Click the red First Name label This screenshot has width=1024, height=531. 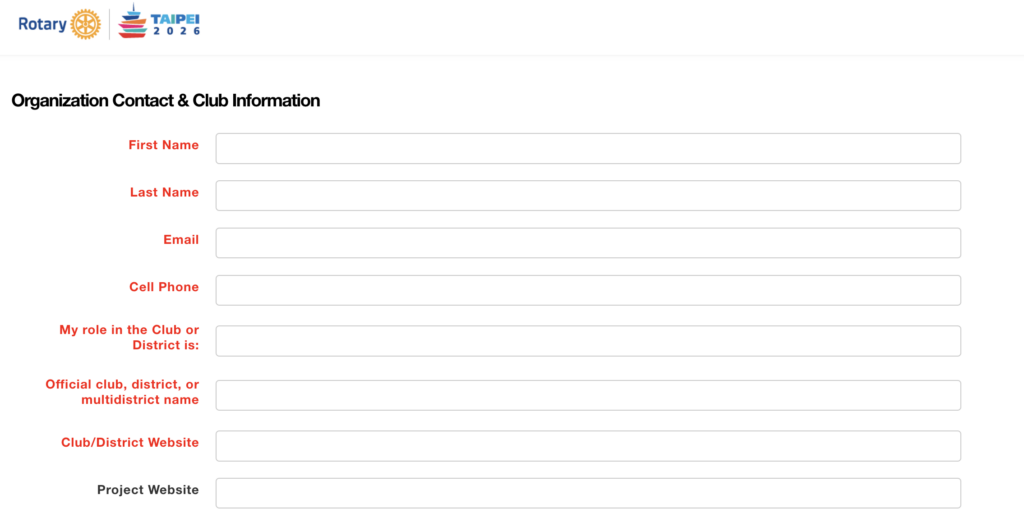163,145
